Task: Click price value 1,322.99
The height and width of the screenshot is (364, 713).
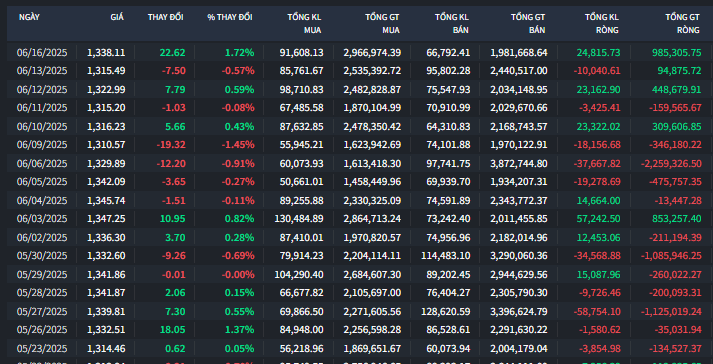Action: 106,89
